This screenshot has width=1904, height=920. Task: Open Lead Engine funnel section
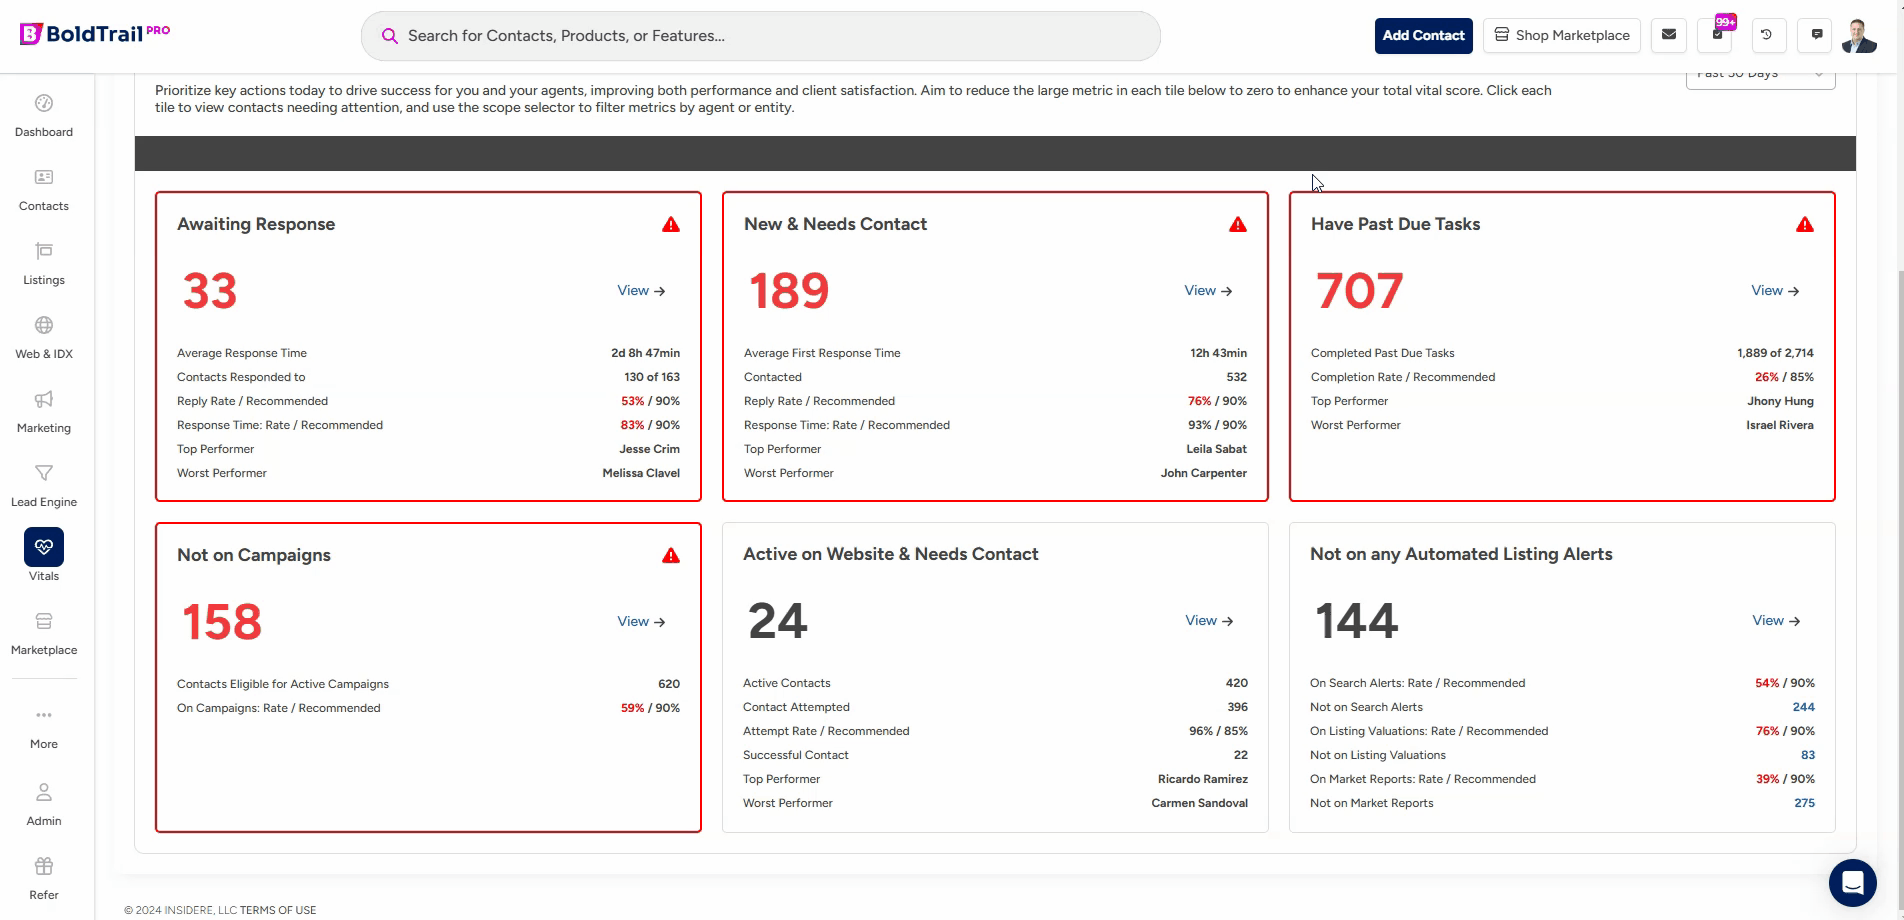click(44, 486)
